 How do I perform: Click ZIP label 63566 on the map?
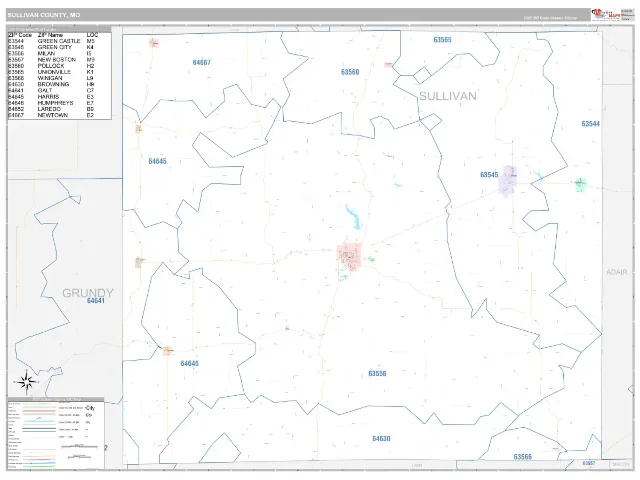coord(523,457)
